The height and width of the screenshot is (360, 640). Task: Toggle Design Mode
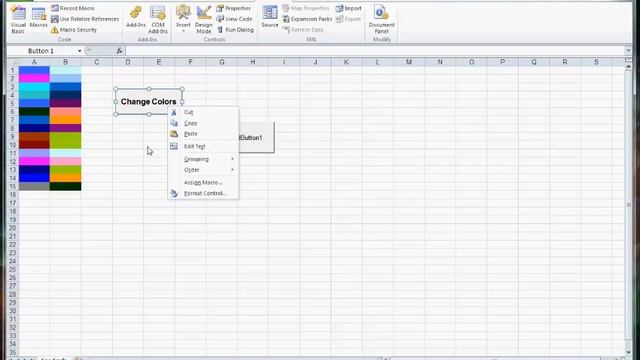click(x=204, y=20)
